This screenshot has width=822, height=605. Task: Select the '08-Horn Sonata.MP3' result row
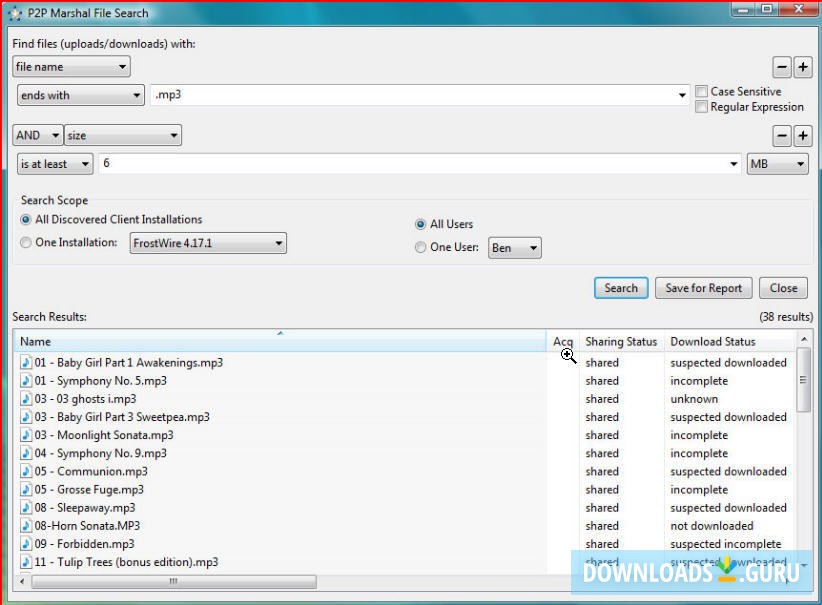(x=404, y=525)
